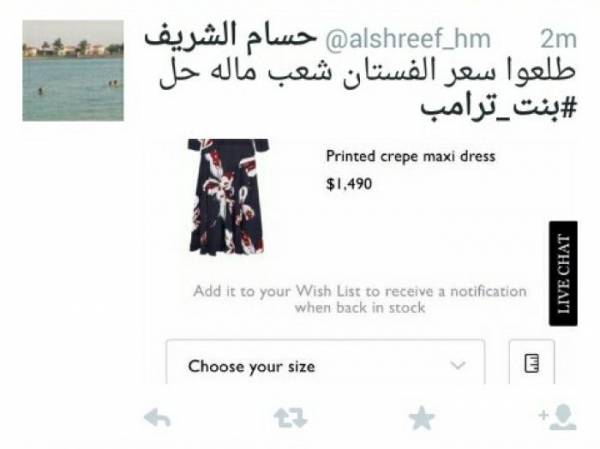
Task: View the floral maxi dress image
Action: pos(227,197)
